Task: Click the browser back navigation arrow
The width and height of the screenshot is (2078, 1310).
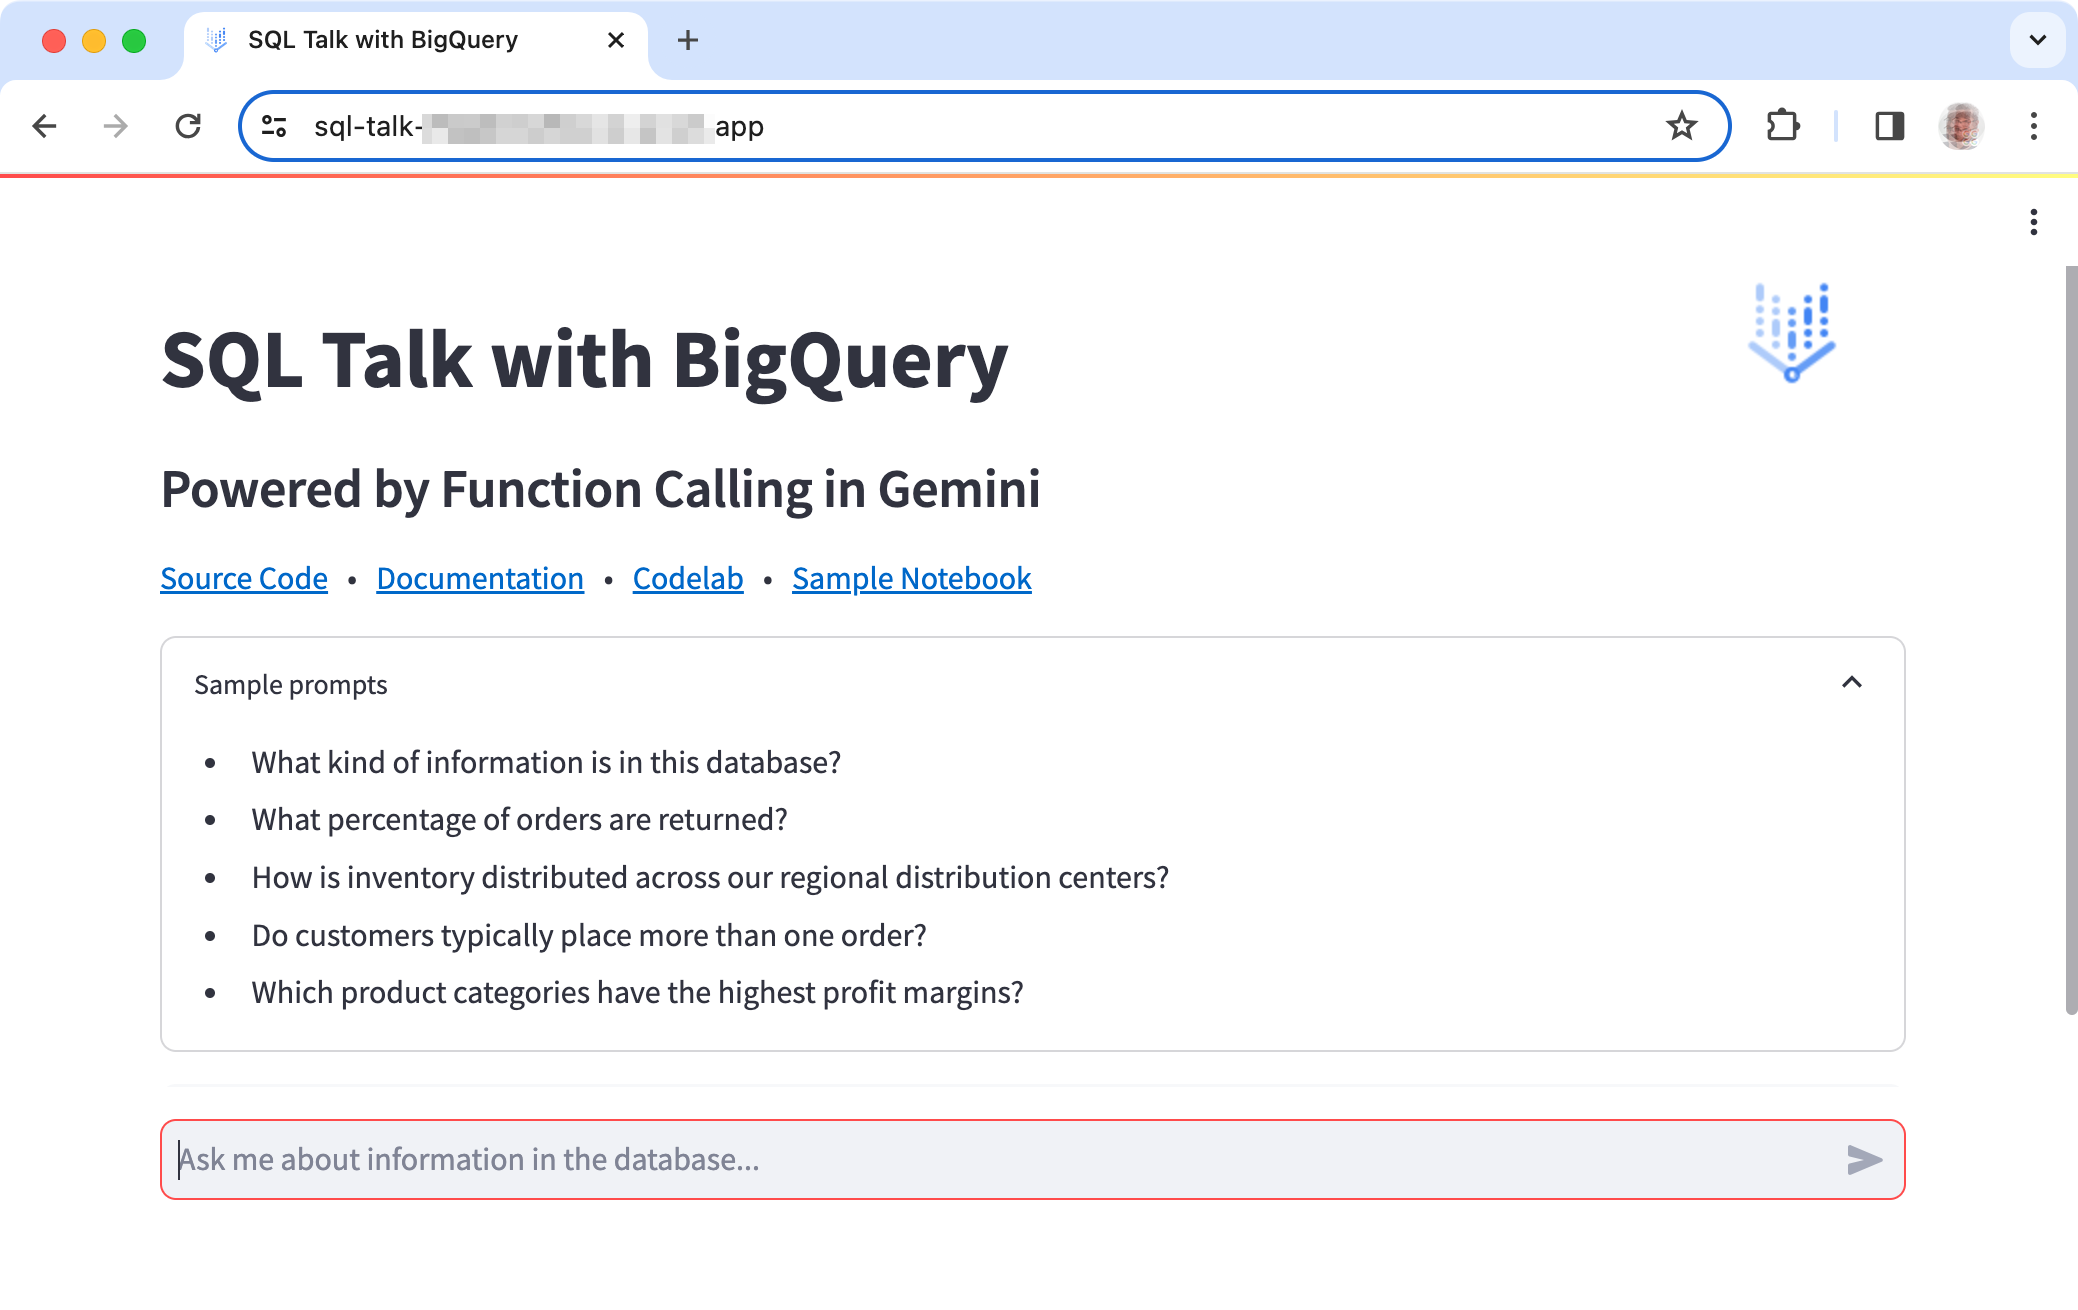Action: (44, 125)
